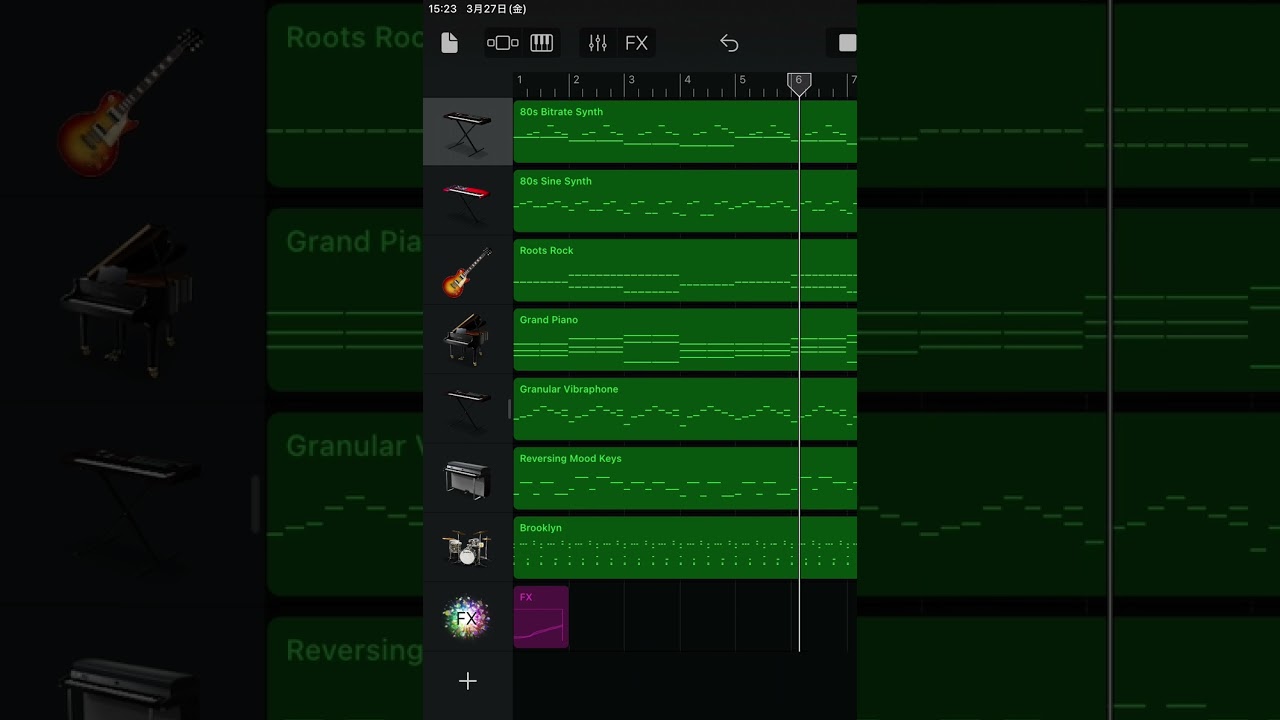The height and width of the screenshot is (720, 1280).
Task: Grab the track header resize handle
Action: (x=509, y=409)
